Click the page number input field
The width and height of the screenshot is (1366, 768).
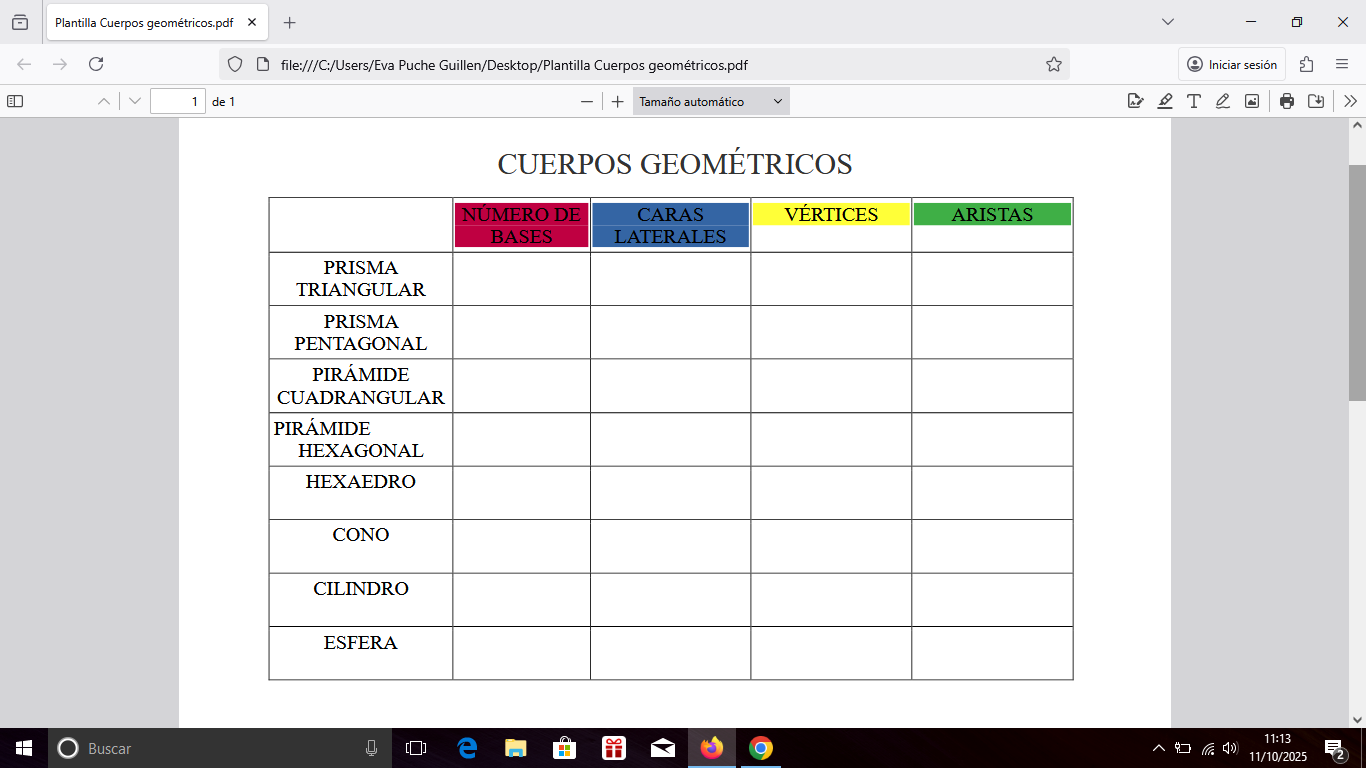pyautogui.click(x=177, y=100)
